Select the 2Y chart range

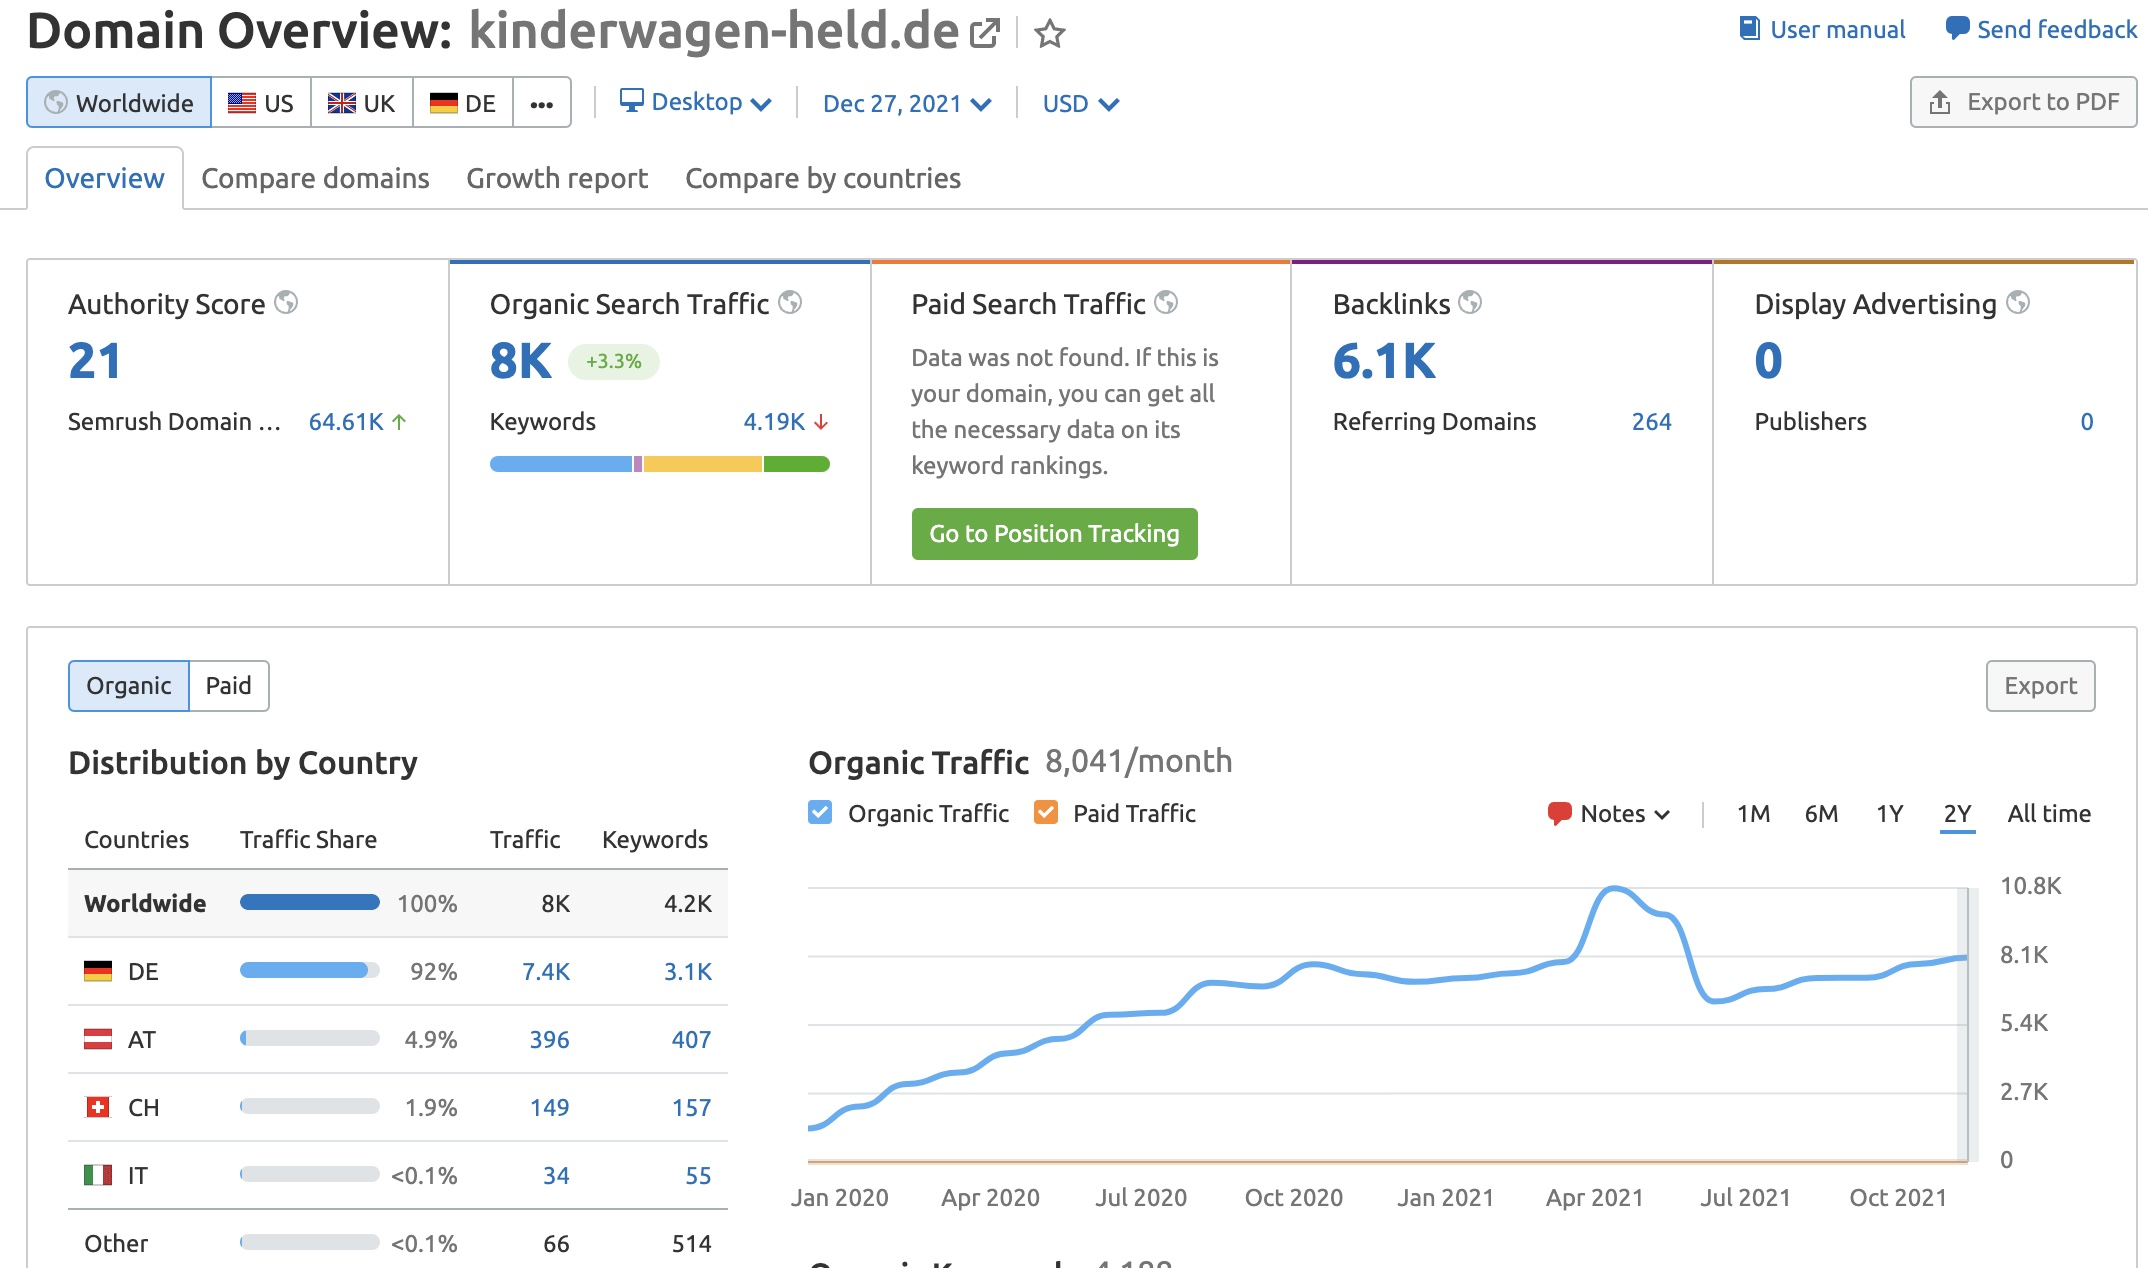click(1957, 814)
